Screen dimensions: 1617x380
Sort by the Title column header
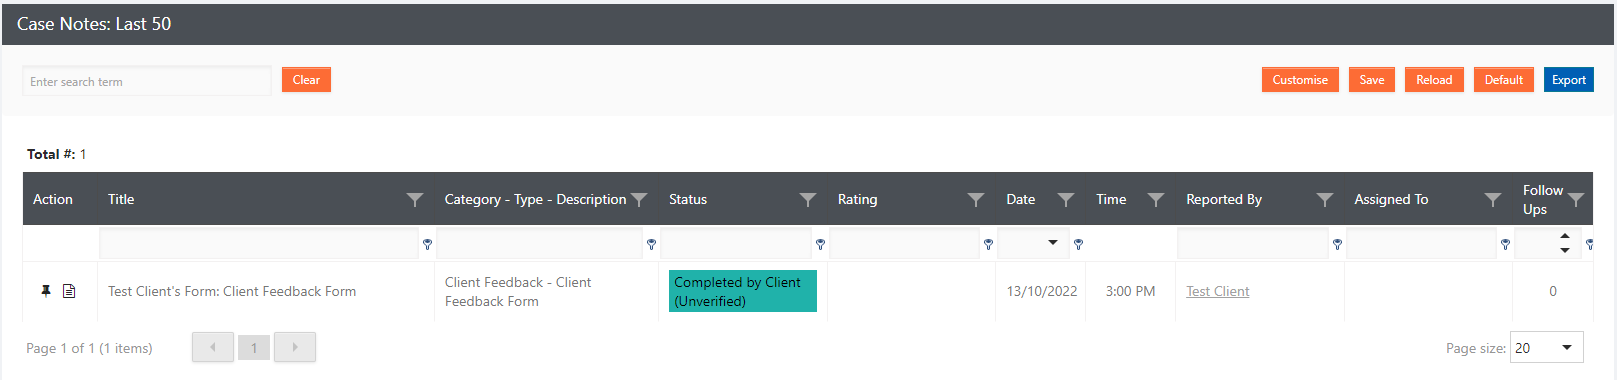click(121, 199)
